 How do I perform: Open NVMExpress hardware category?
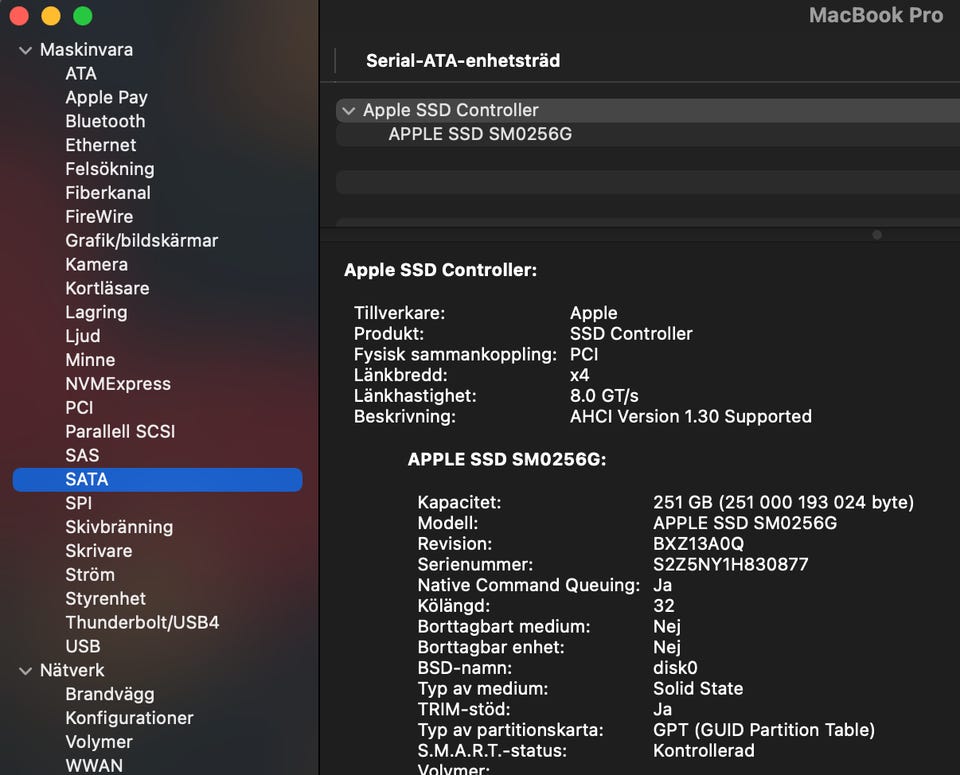(118, 384)
